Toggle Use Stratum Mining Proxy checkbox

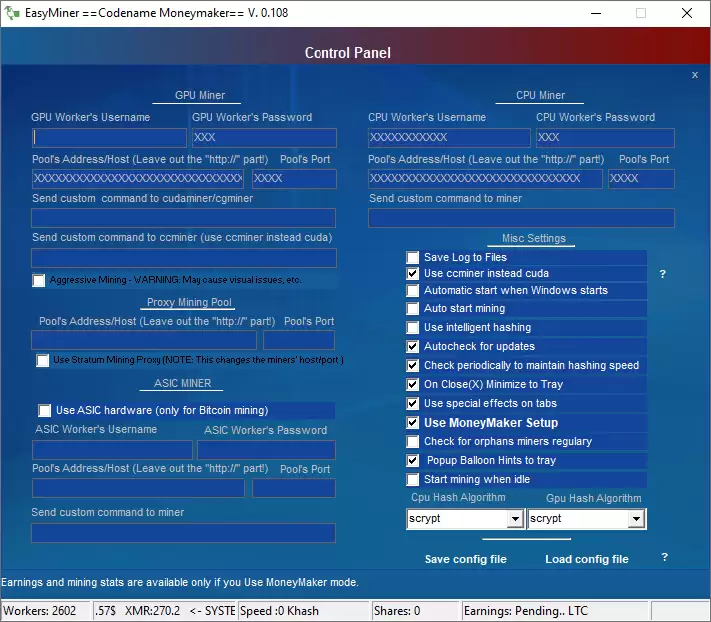tap(43, 361)
